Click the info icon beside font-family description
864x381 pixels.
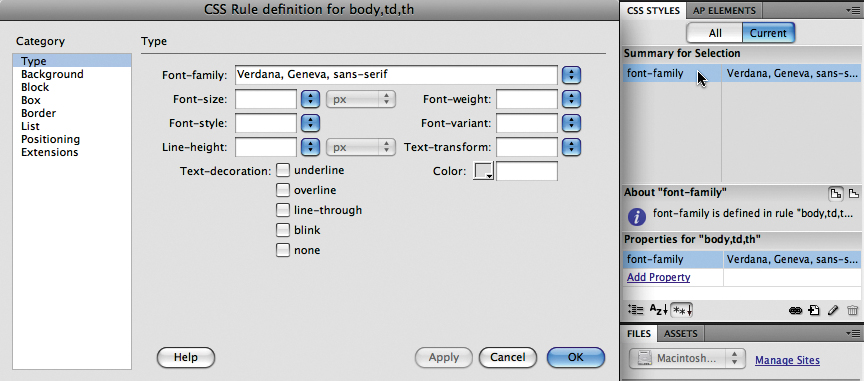coord(637,217)
